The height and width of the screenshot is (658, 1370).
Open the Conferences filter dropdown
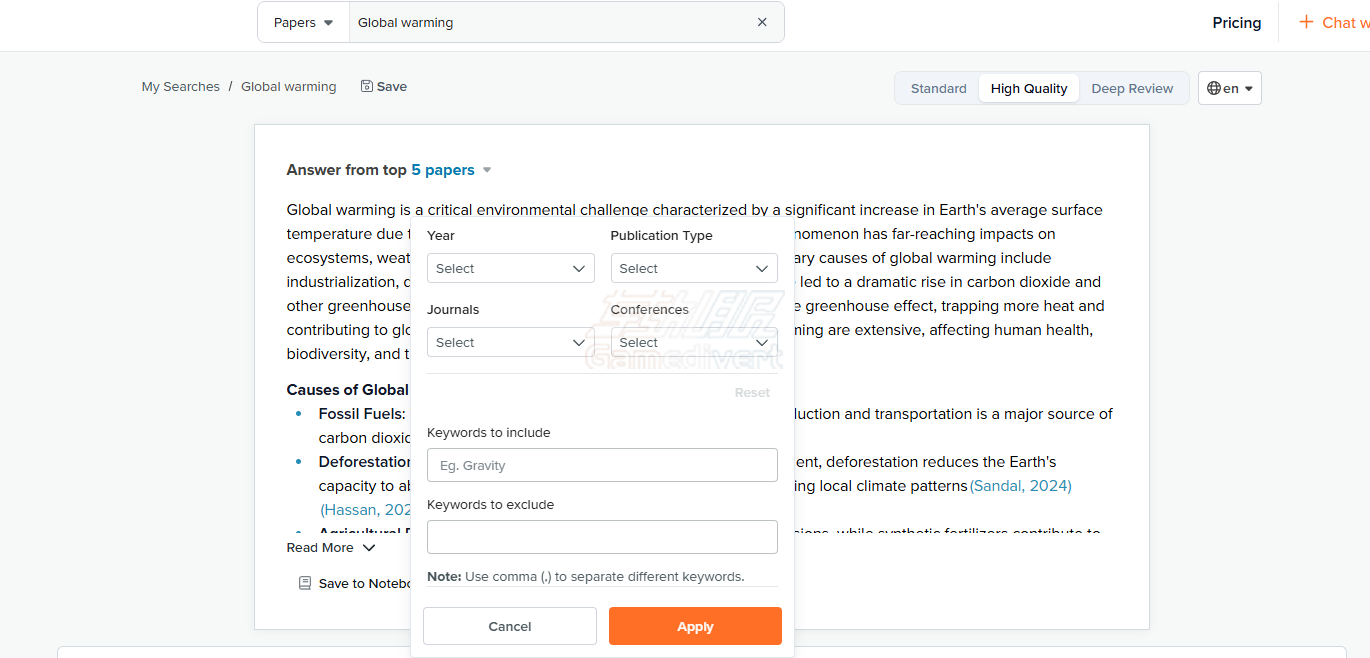[694, 342]
